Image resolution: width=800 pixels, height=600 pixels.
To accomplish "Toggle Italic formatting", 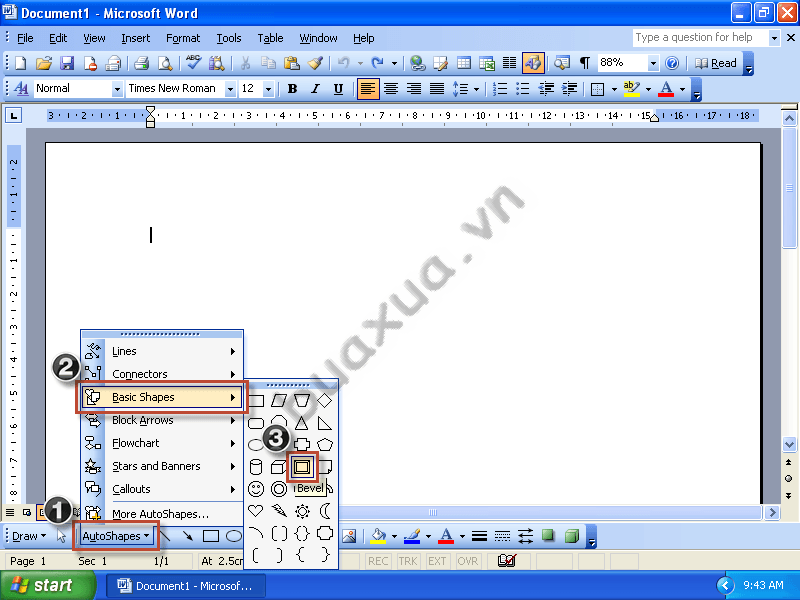I will pyautogui.click(x=315, y=89).
